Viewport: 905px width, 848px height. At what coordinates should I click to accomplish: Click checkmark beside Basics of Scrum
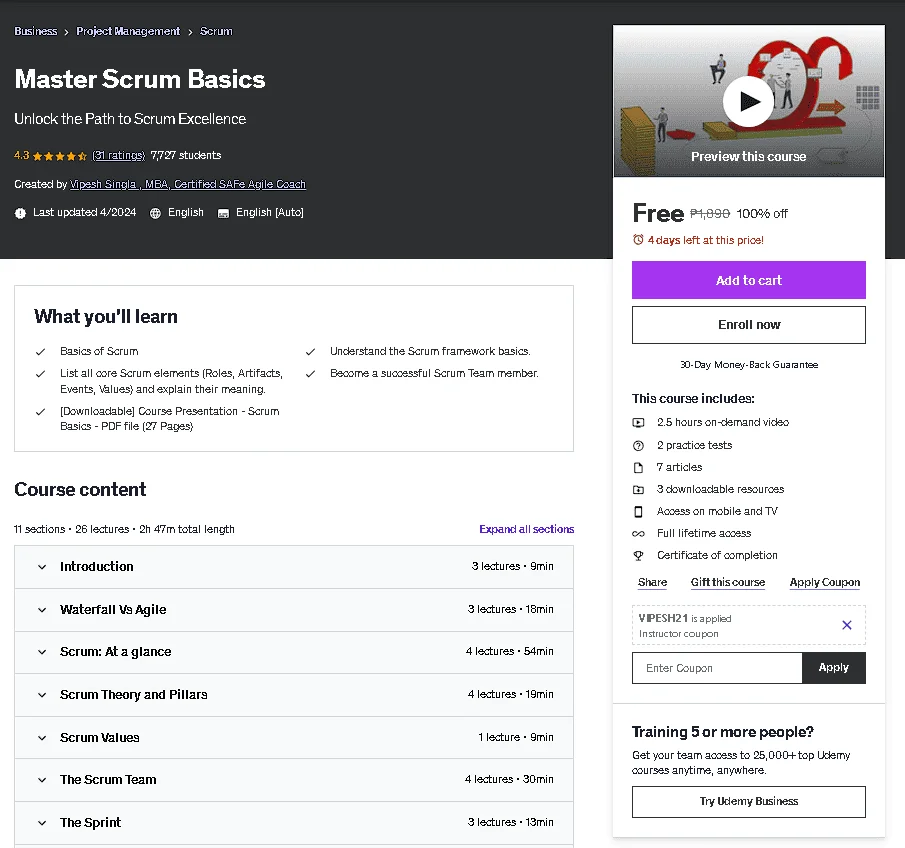point(40,352)
